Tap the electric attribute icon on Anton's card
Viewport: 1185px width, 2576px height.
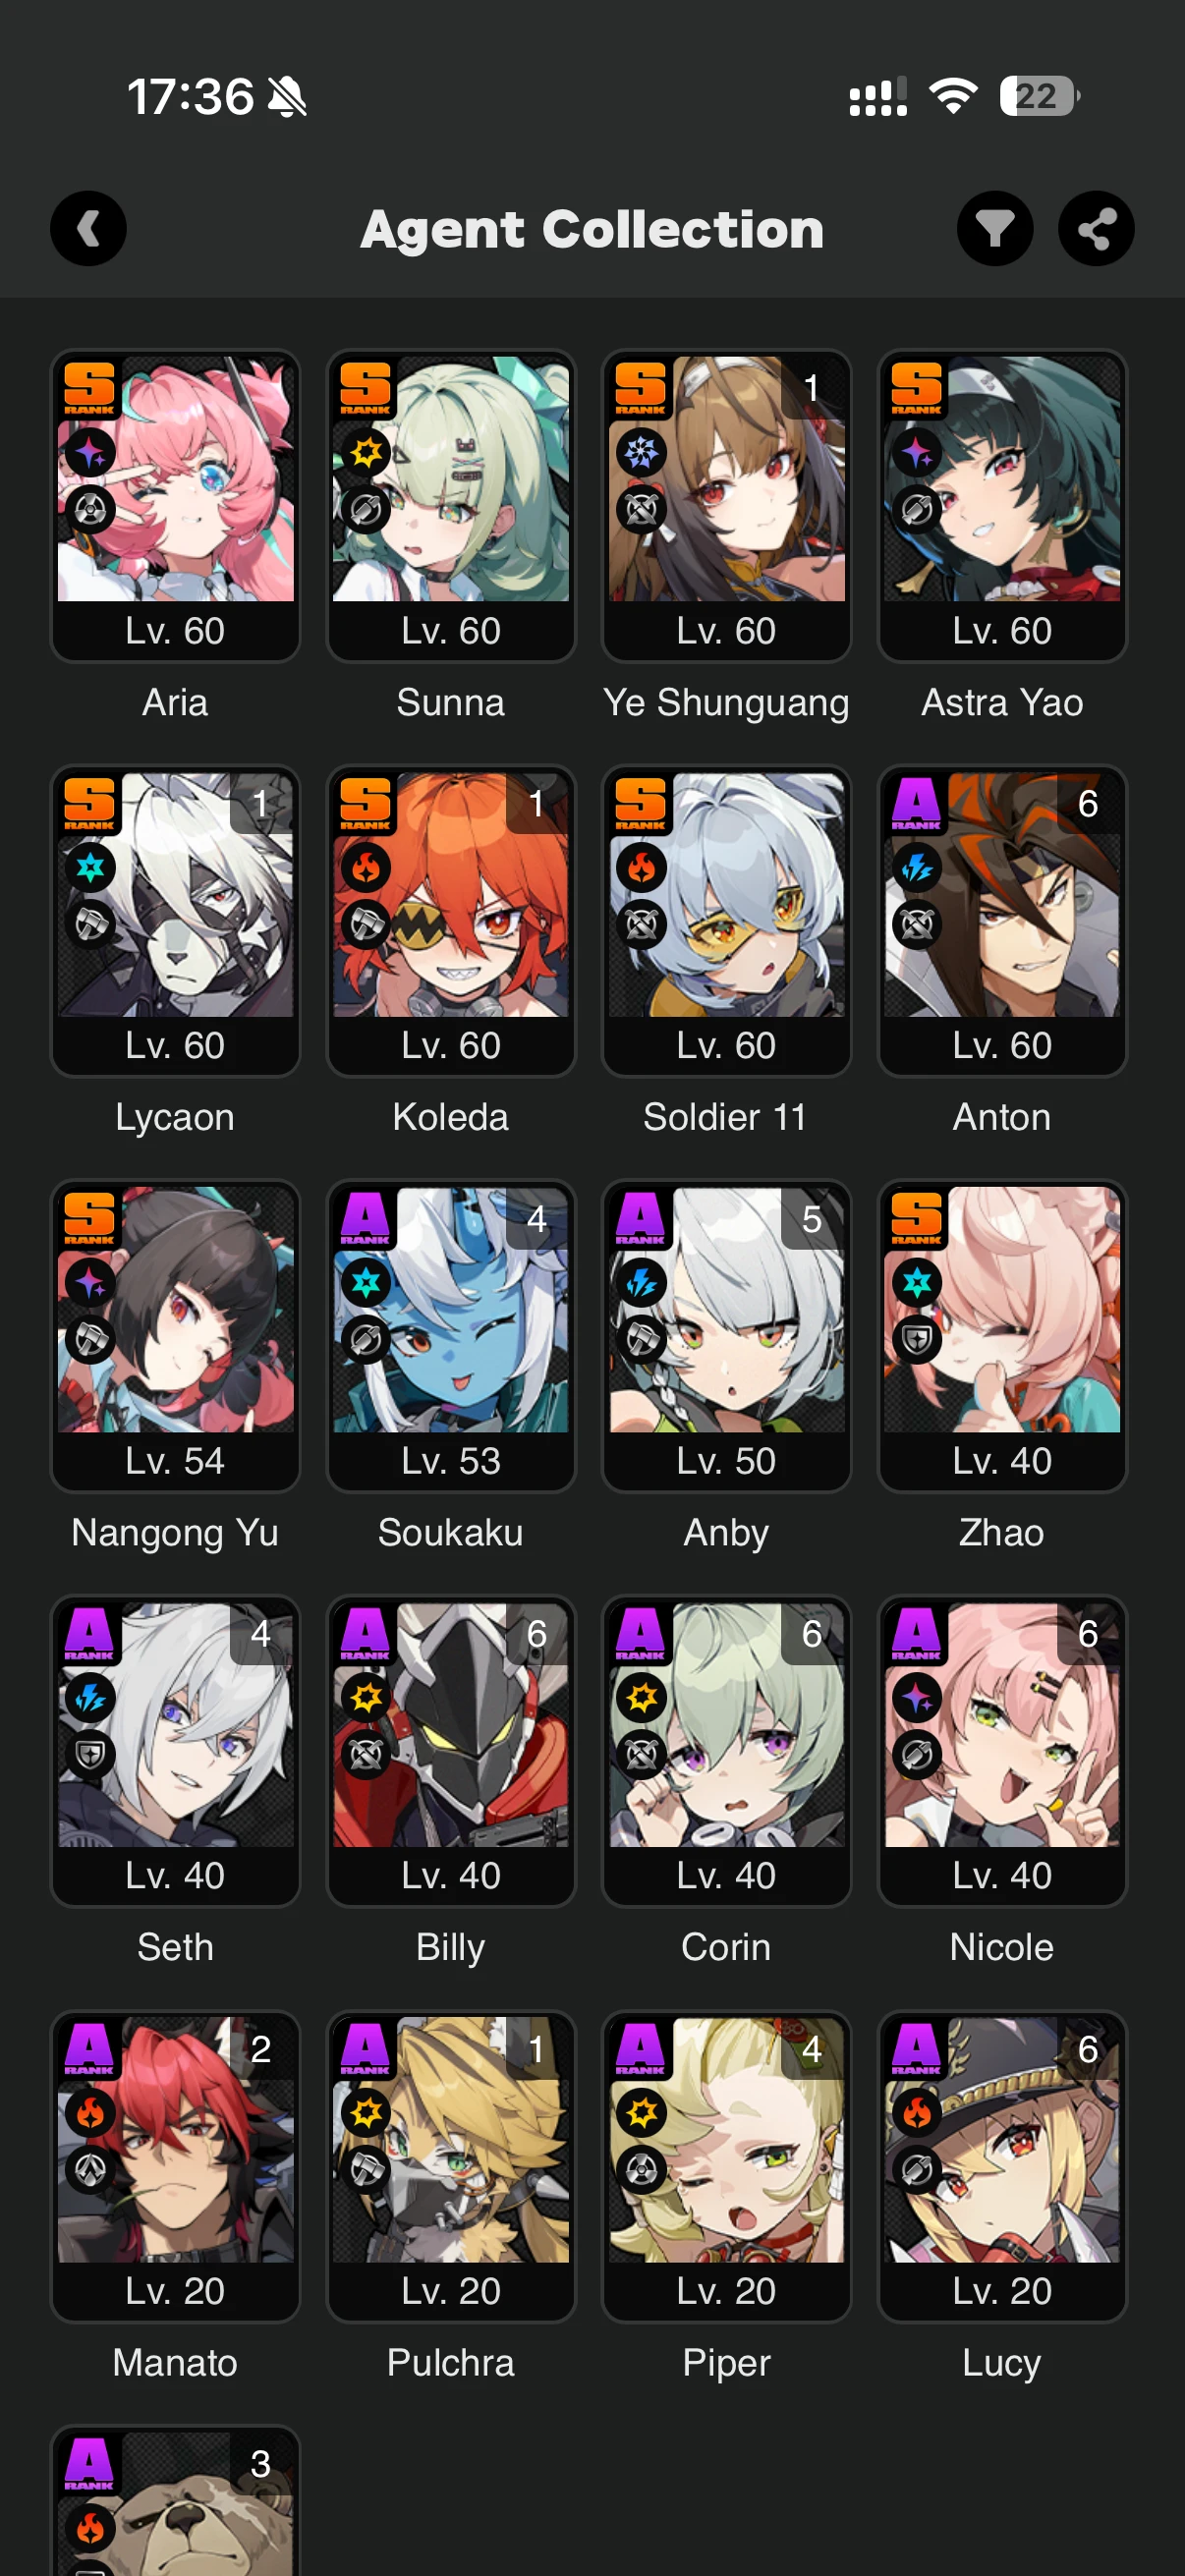pyautogui.click(x=917, y=867)
